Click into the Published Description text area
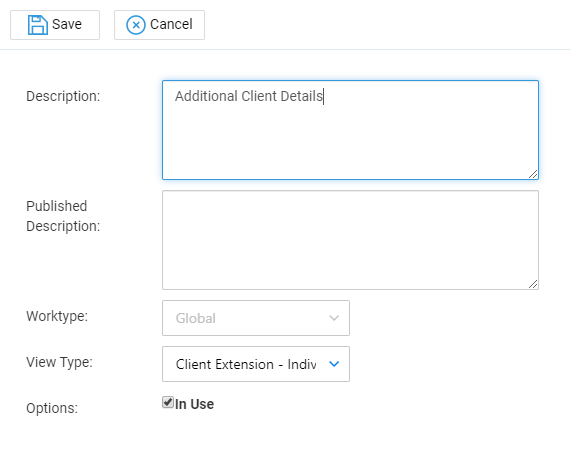This screenshot has height=463, width=570. point(350,240)
